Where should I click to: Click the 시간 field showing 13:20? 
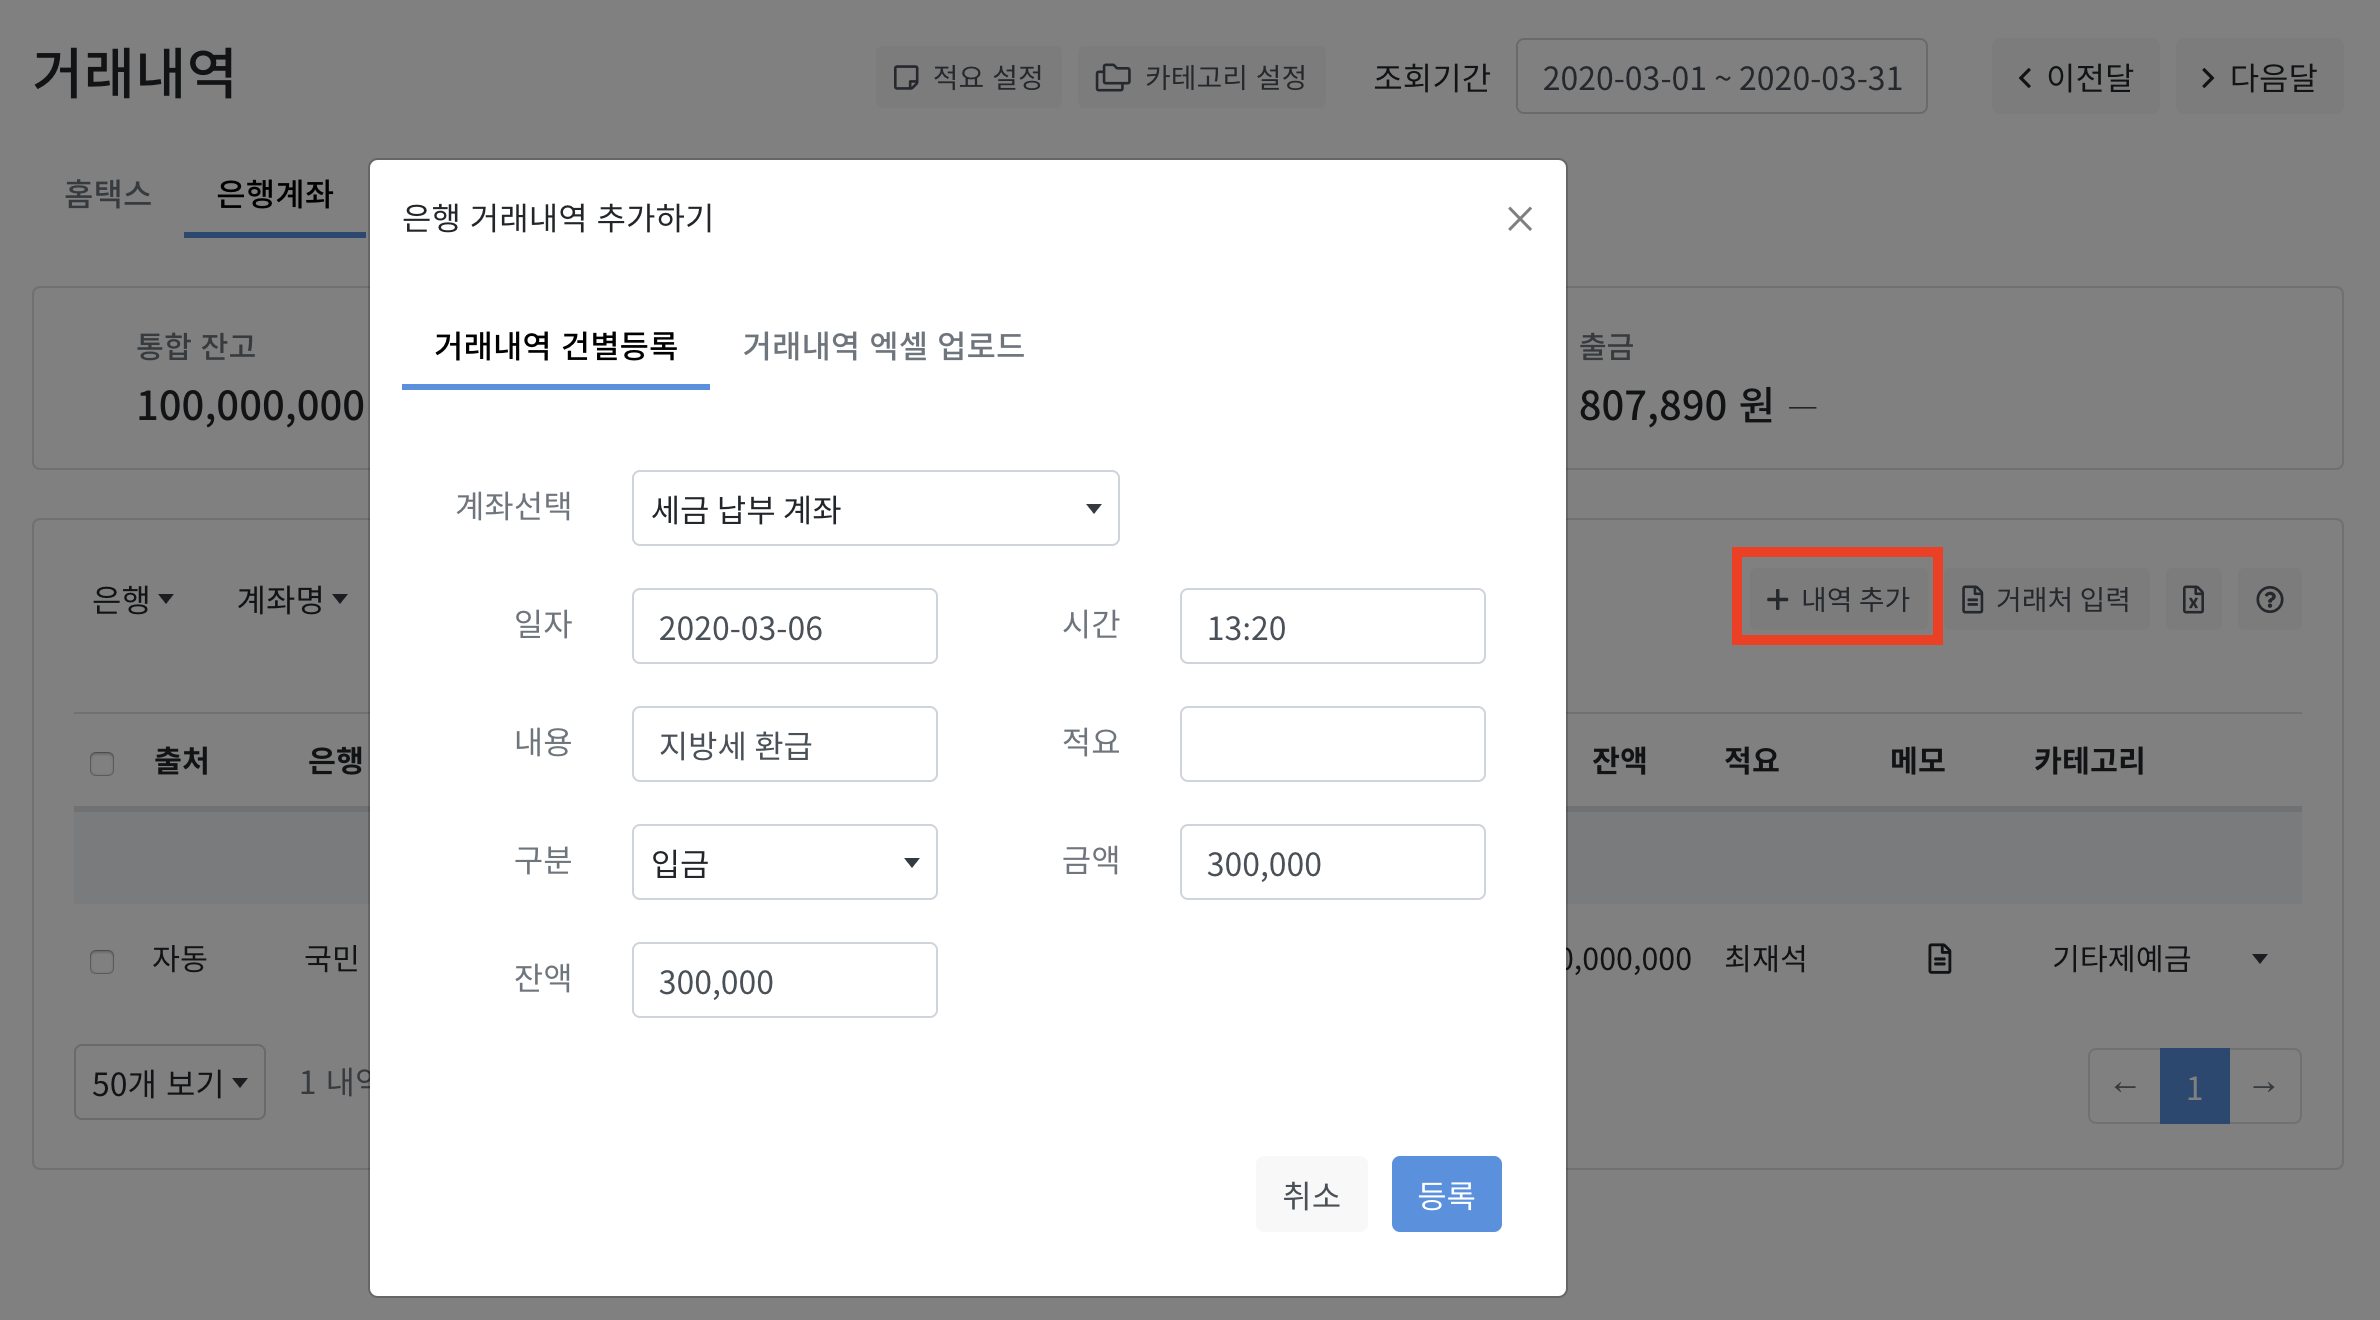coord(1332,627)
